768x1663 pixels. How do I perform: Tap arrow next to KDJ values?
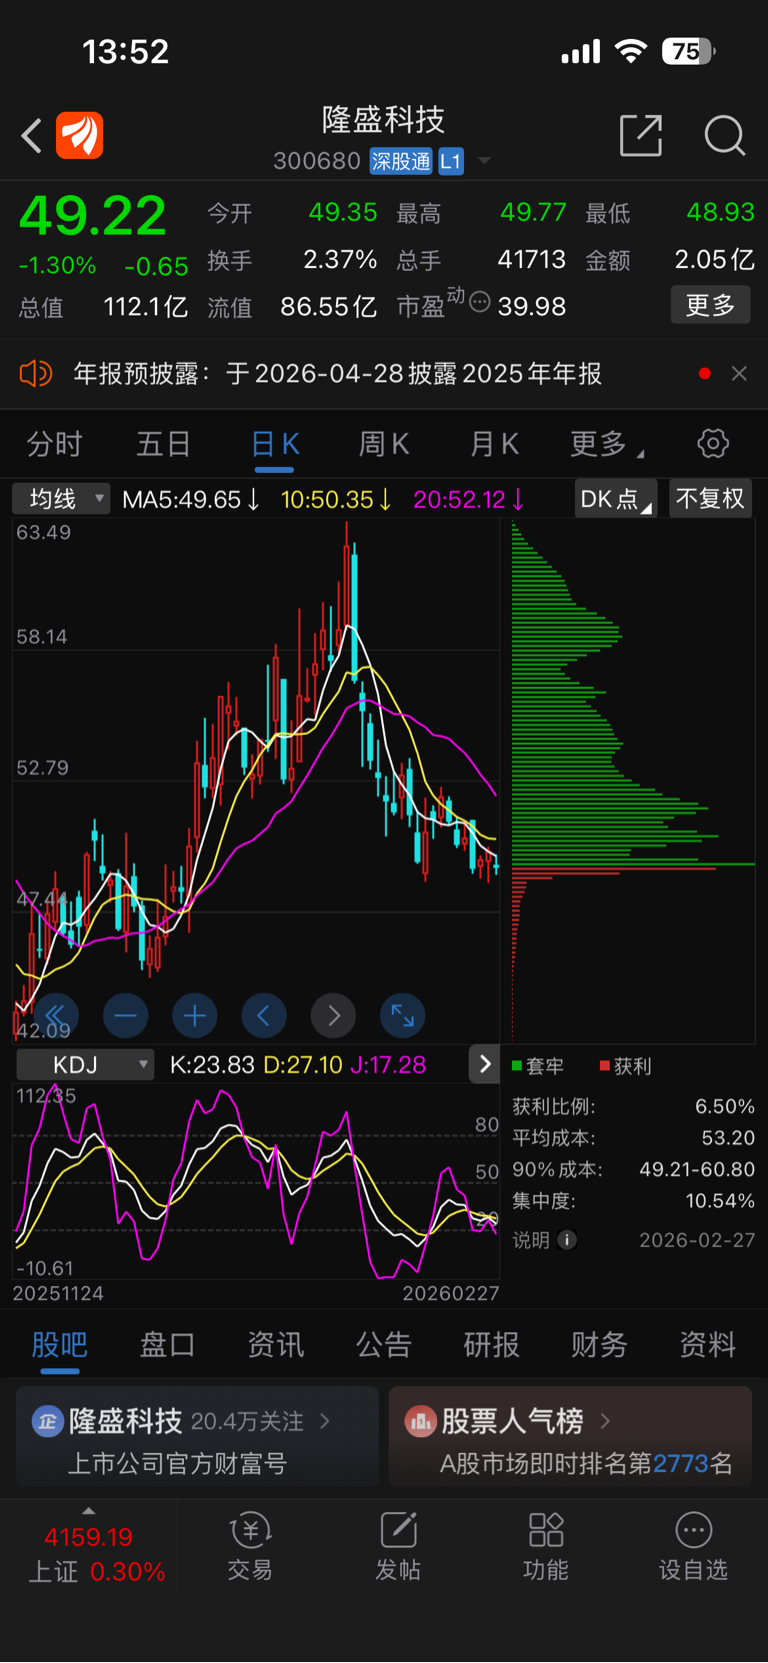click(x=484, y=1064)
